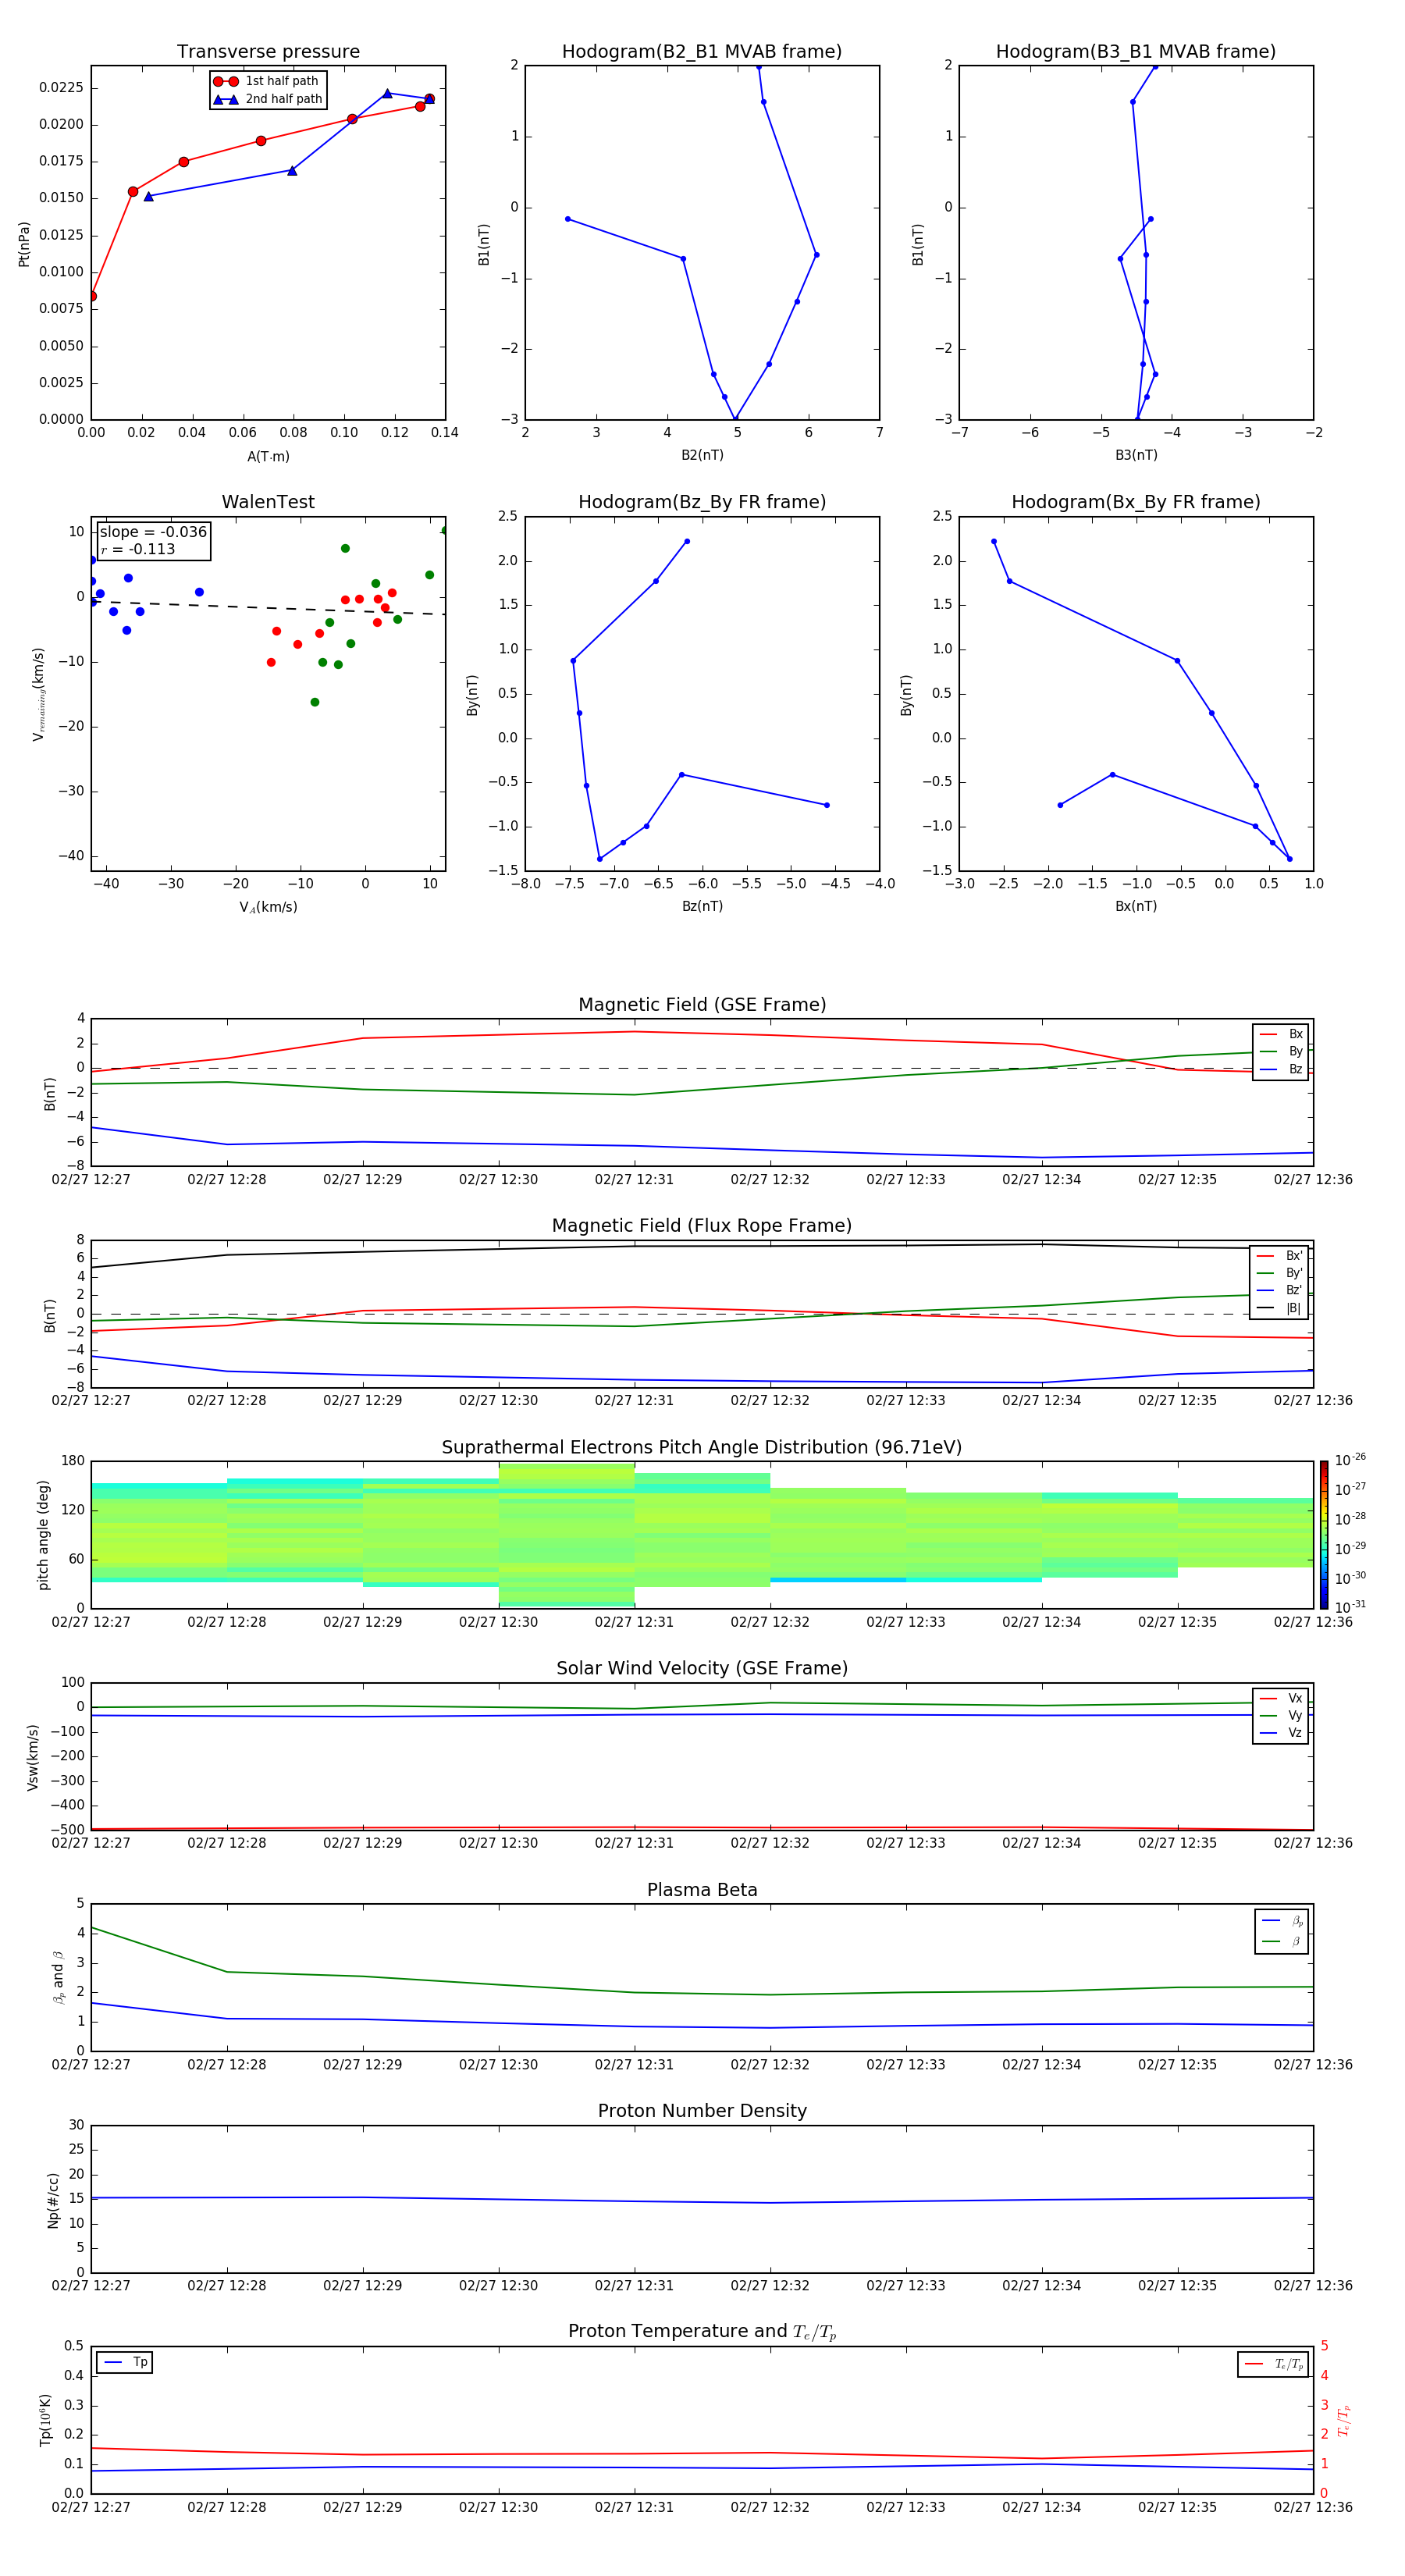Click '02/27 12:31' tick under GSE field plot
1405x2576 pixels.
(634, 1180)
